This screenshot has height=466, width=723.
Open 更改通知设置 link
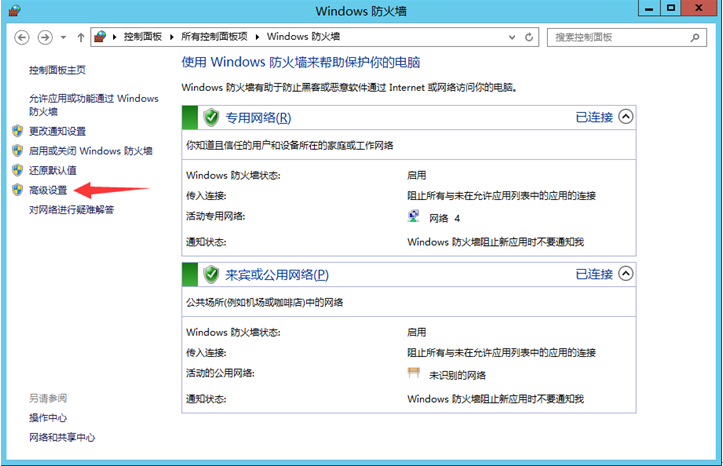pyautogui.click(x=57, y=131)
